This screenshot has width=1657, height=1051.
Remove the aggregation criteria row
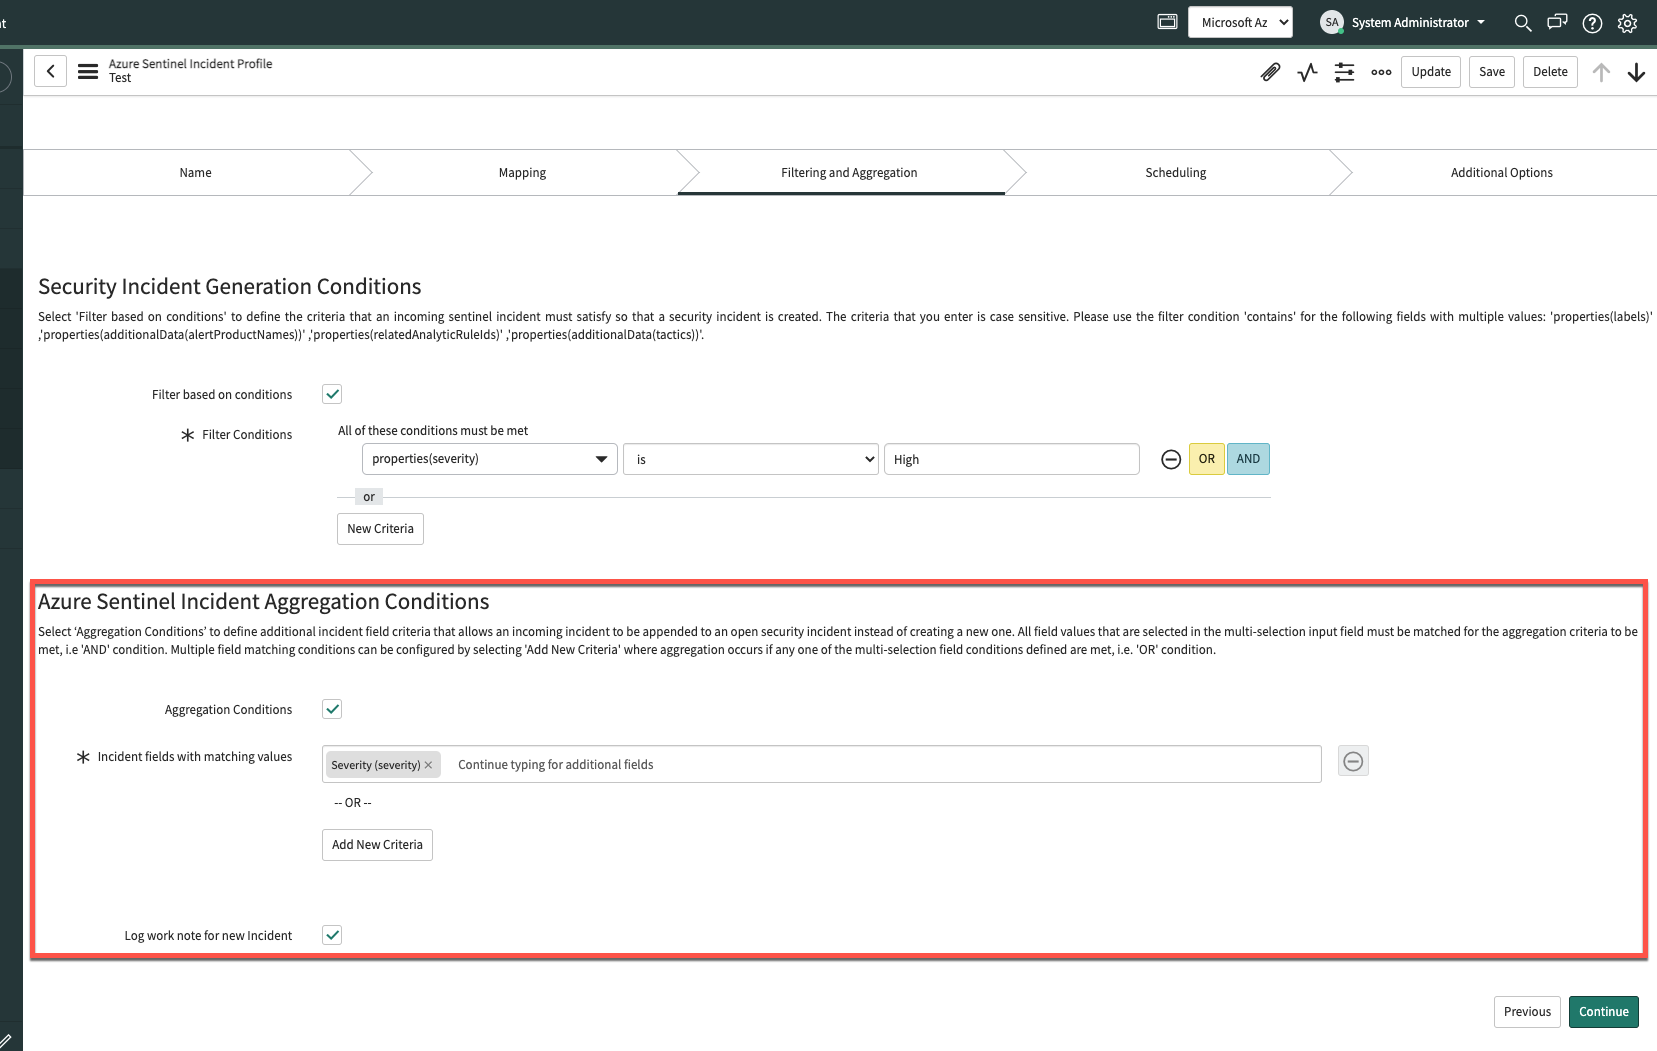coord(1353,762)
